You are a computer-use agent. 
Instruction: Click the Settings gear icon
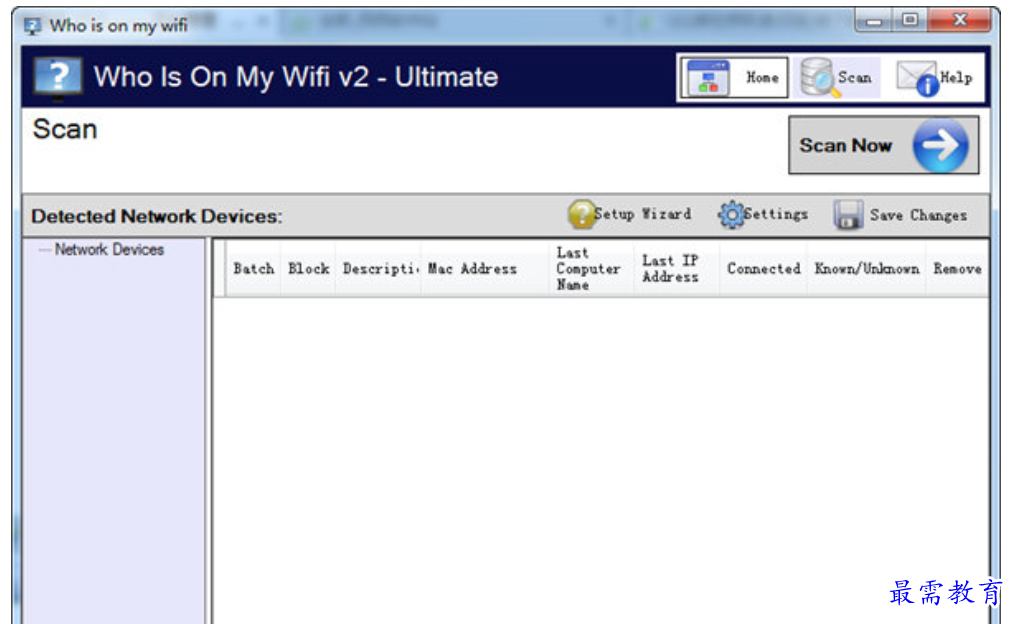[x=731, y=215]
